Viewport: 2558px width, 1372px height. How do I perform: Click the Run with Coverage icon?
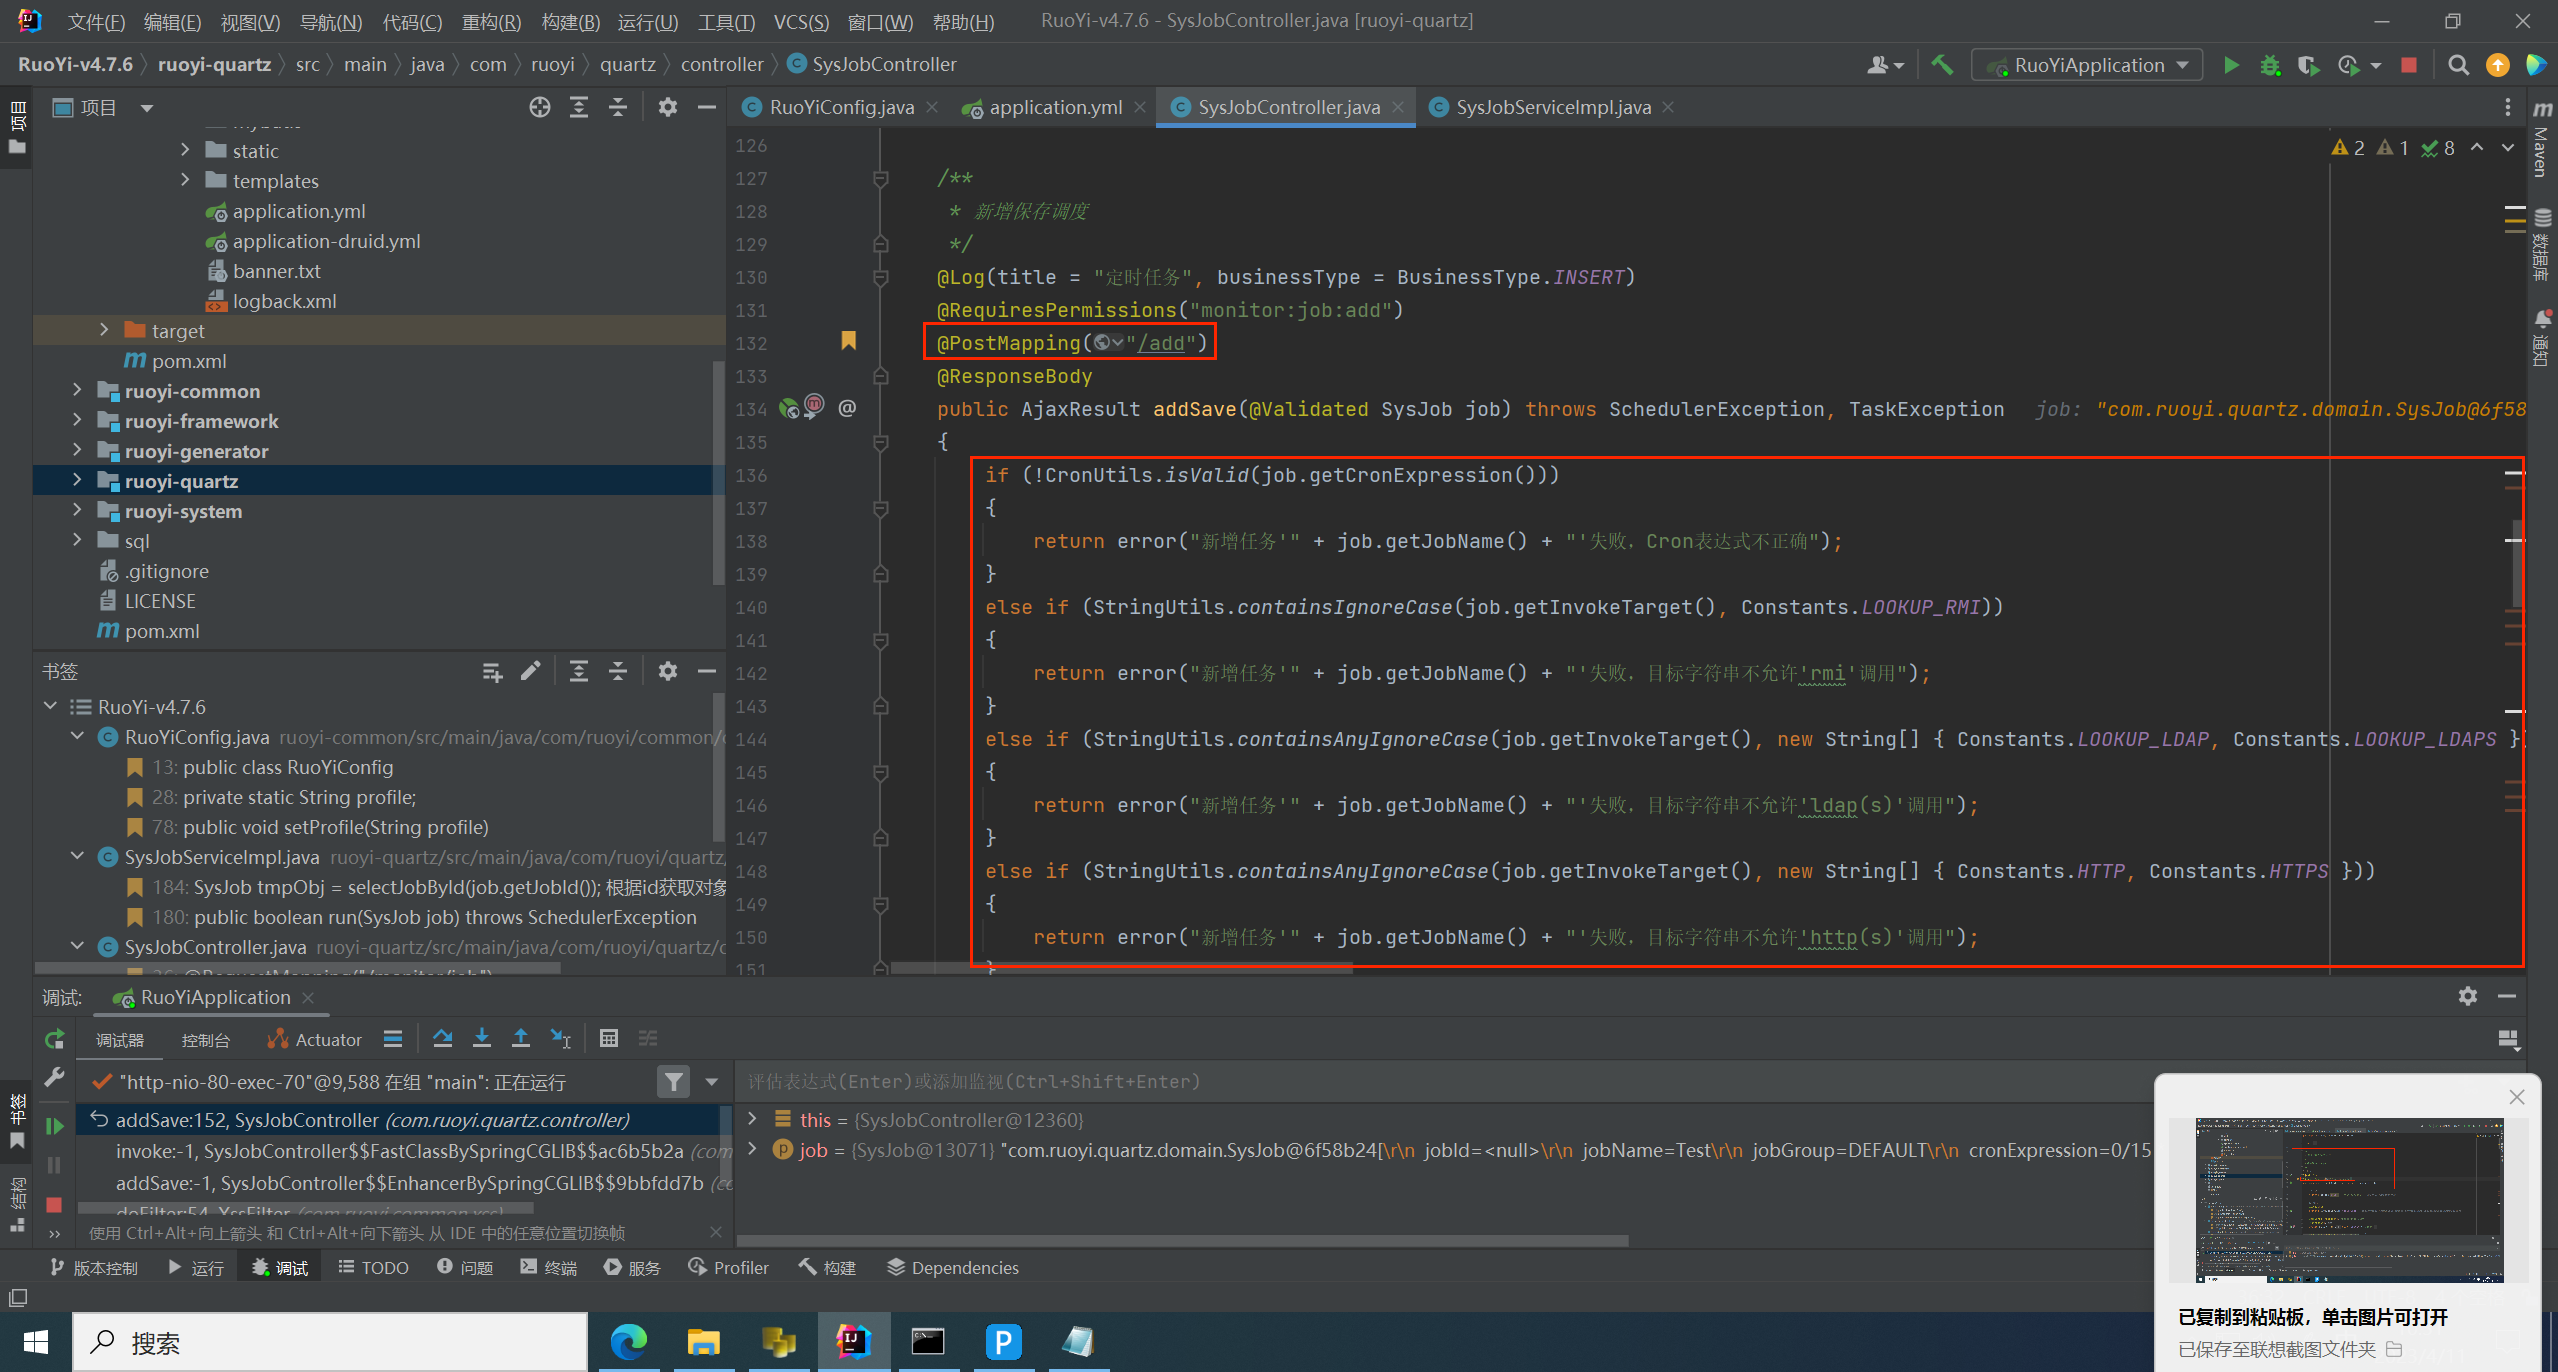coord(2308,65)
